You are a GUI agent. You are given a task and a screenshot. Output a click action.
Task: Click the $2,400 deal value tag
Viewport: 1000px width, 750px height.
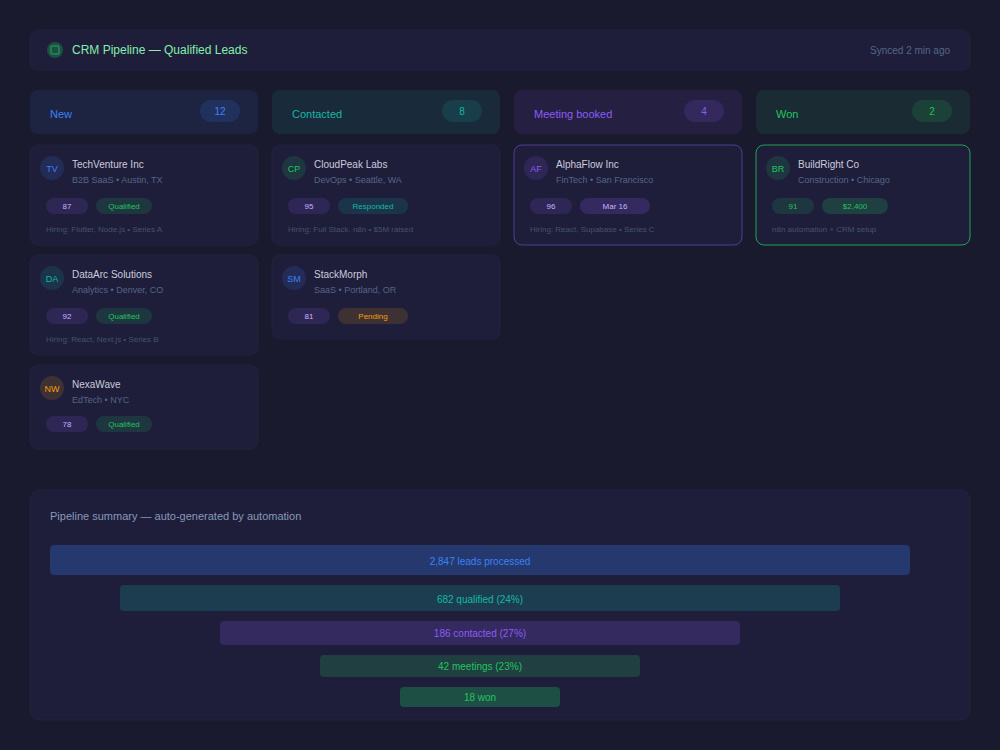(x=855, y=206)
